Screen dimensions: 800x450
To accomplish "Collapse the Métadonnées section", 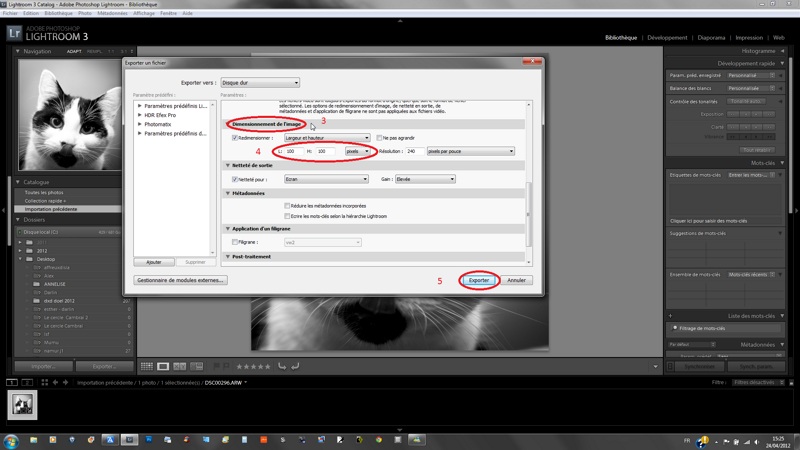I will (228, 193).
